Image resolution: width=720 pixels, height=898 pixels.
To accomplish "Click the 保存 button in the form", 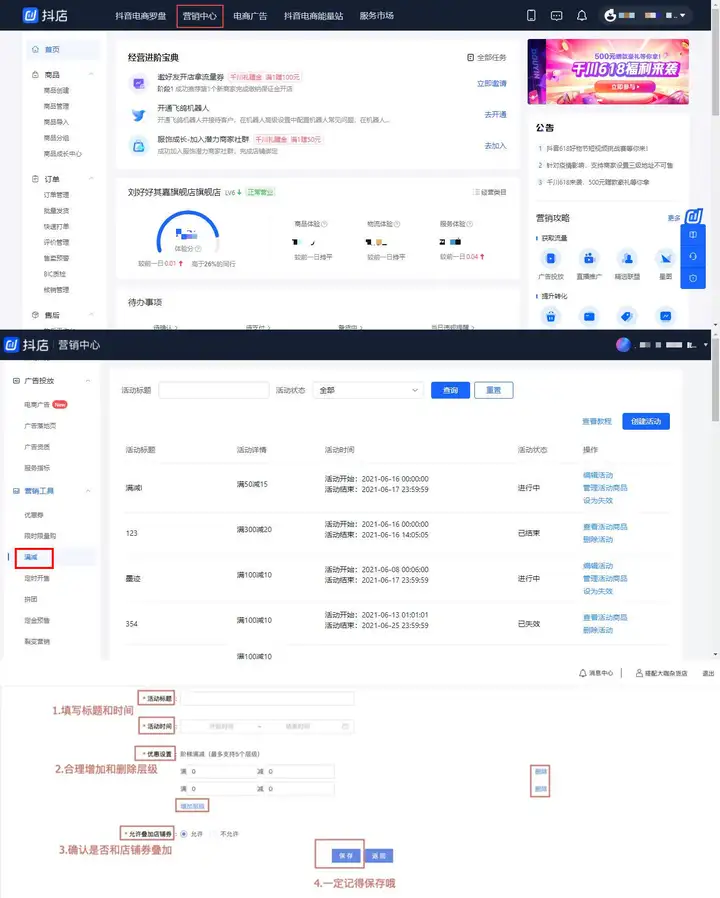I will pos(346,856).
